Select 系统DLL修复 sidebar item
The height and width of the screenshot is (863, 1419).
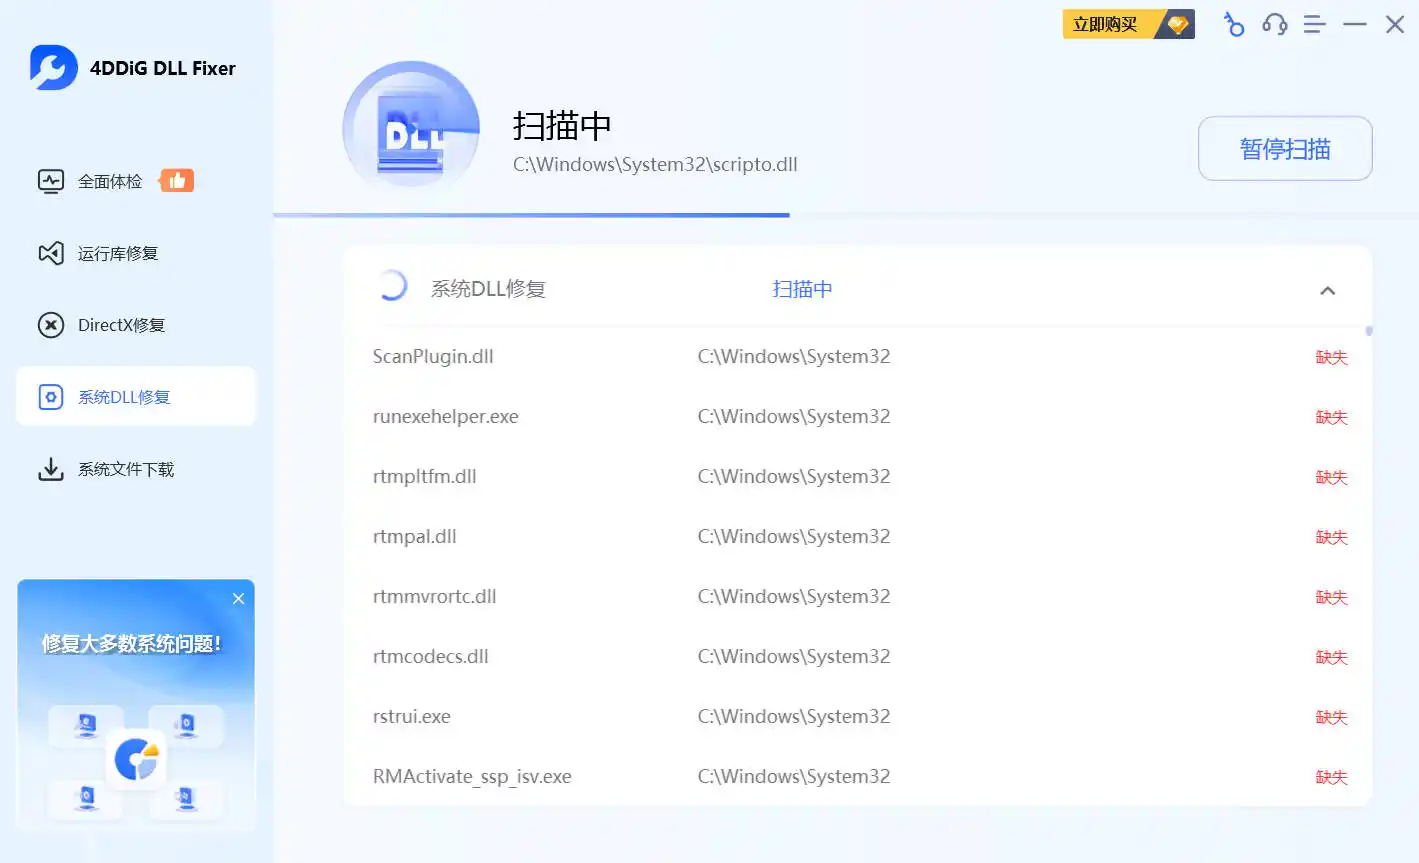coord(136,397)
